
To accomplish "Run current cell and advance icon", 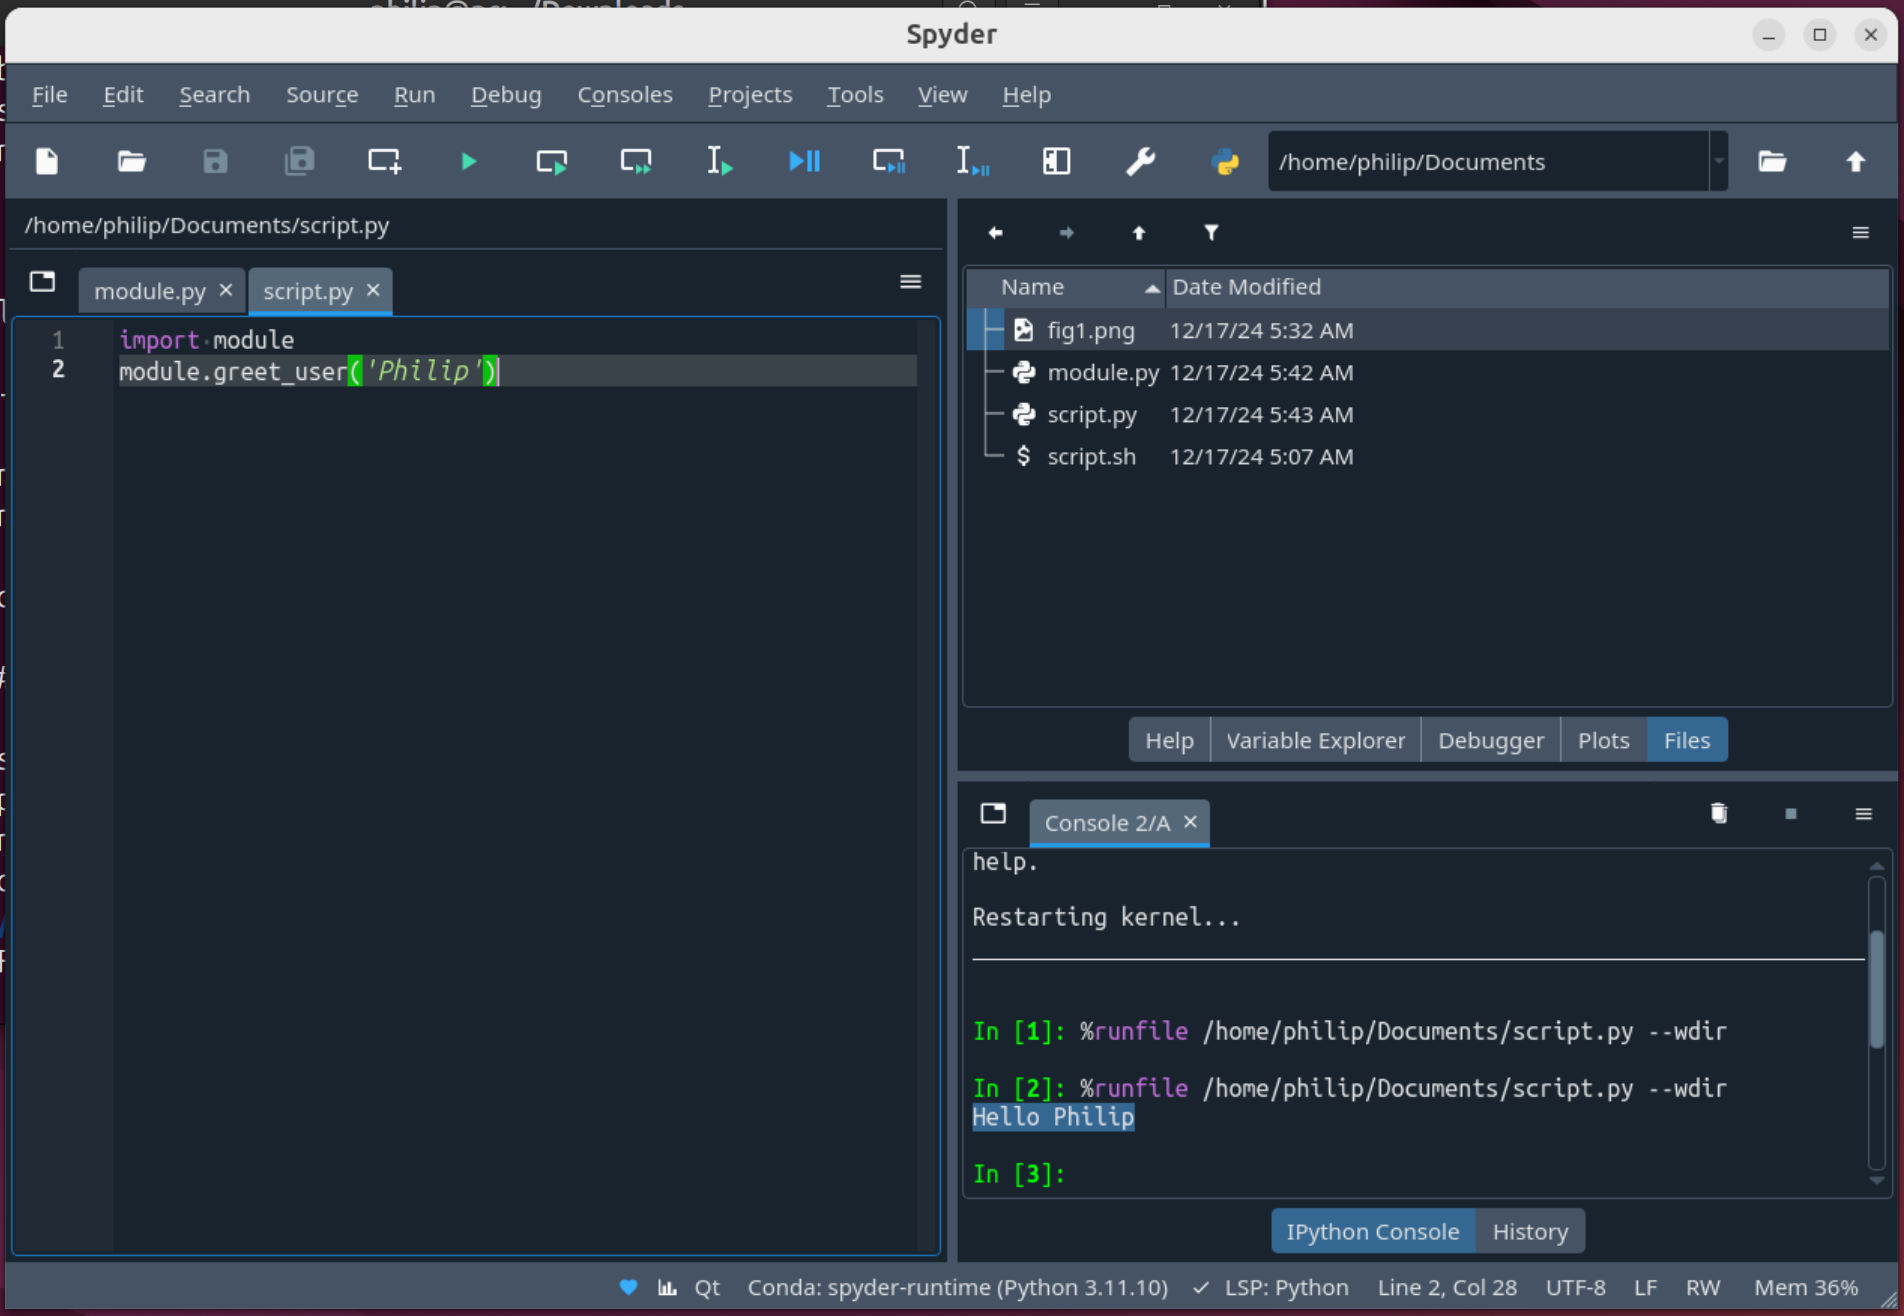I will click(636, 161).
